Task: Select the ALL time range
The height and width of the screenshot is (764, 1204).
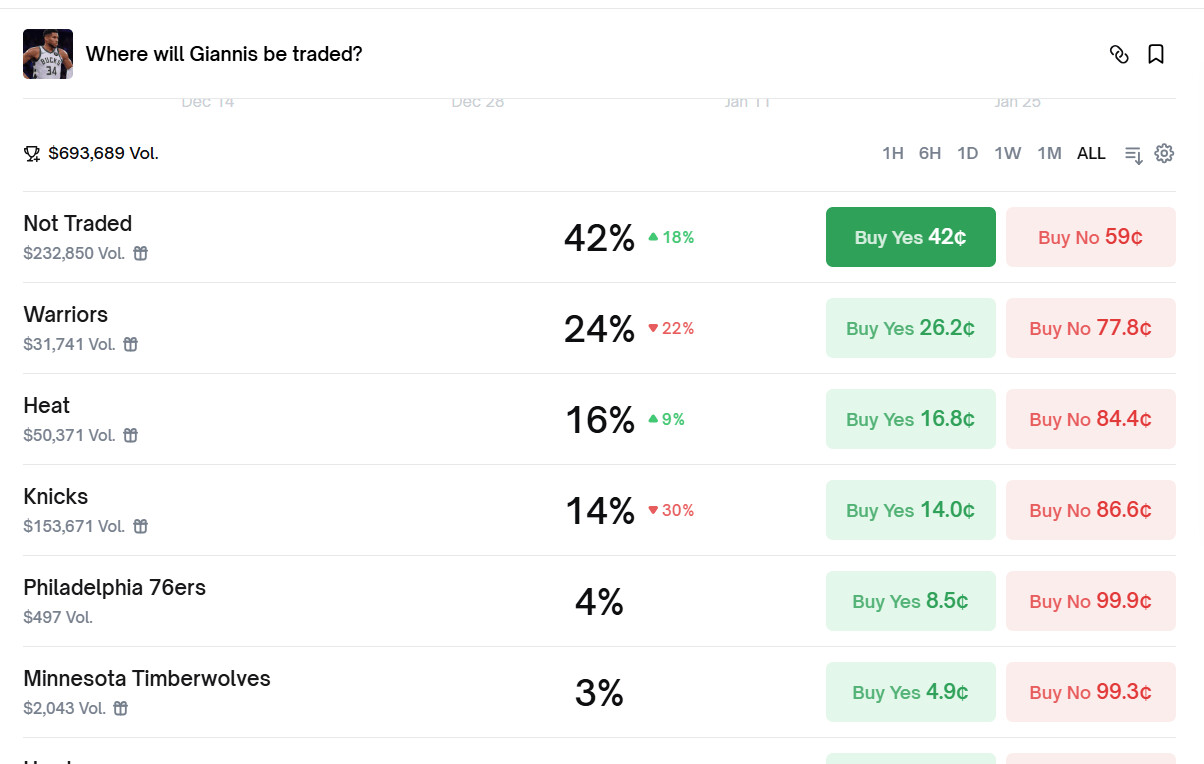Action: (x=1091, y=153)
